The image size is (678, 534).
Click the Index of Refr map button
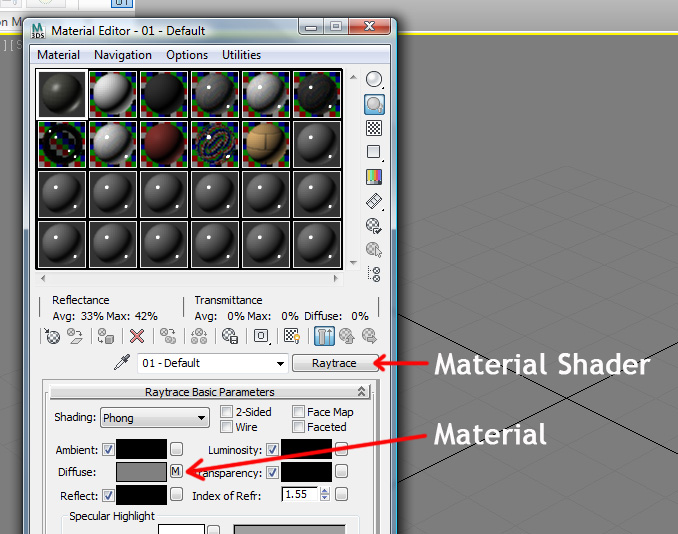click(342, 494)
